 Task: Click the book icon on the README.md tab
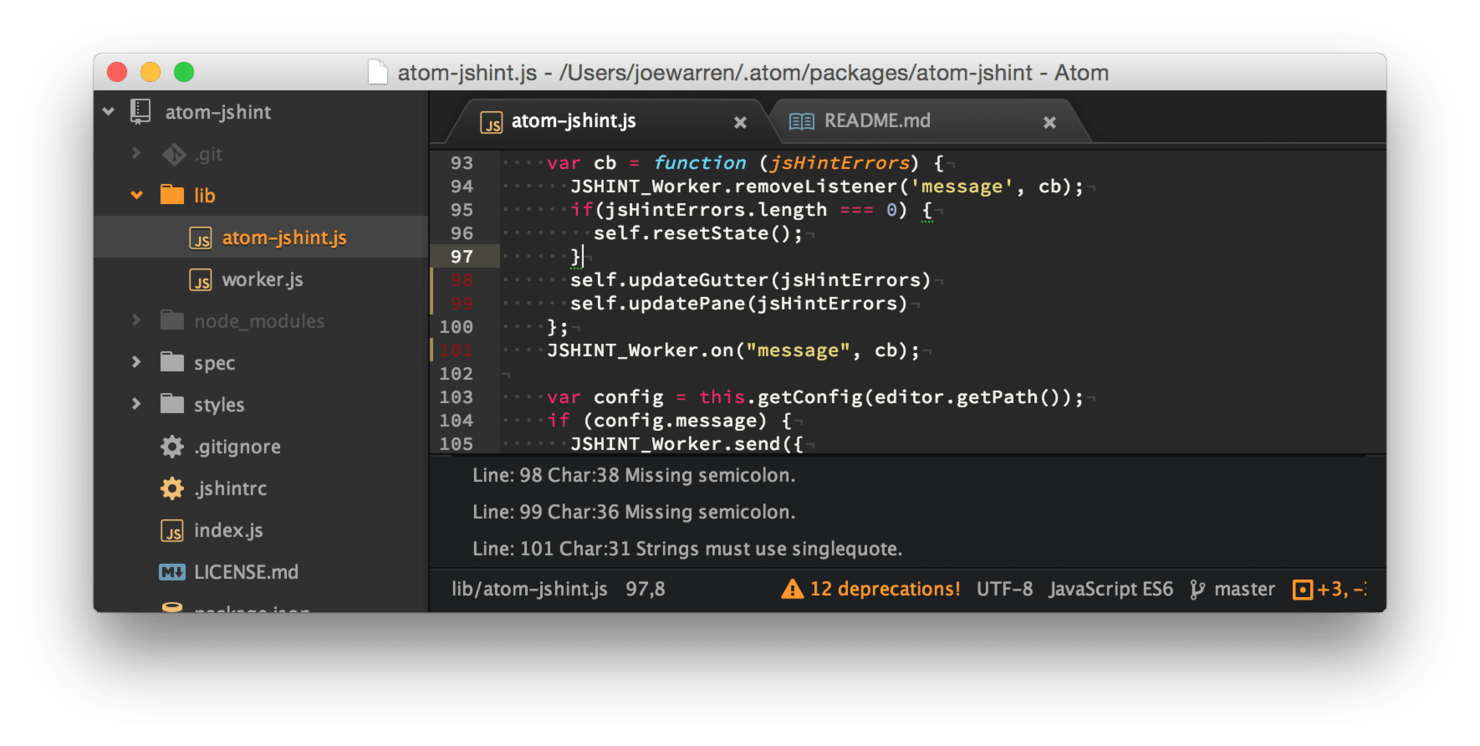[801, 120]
